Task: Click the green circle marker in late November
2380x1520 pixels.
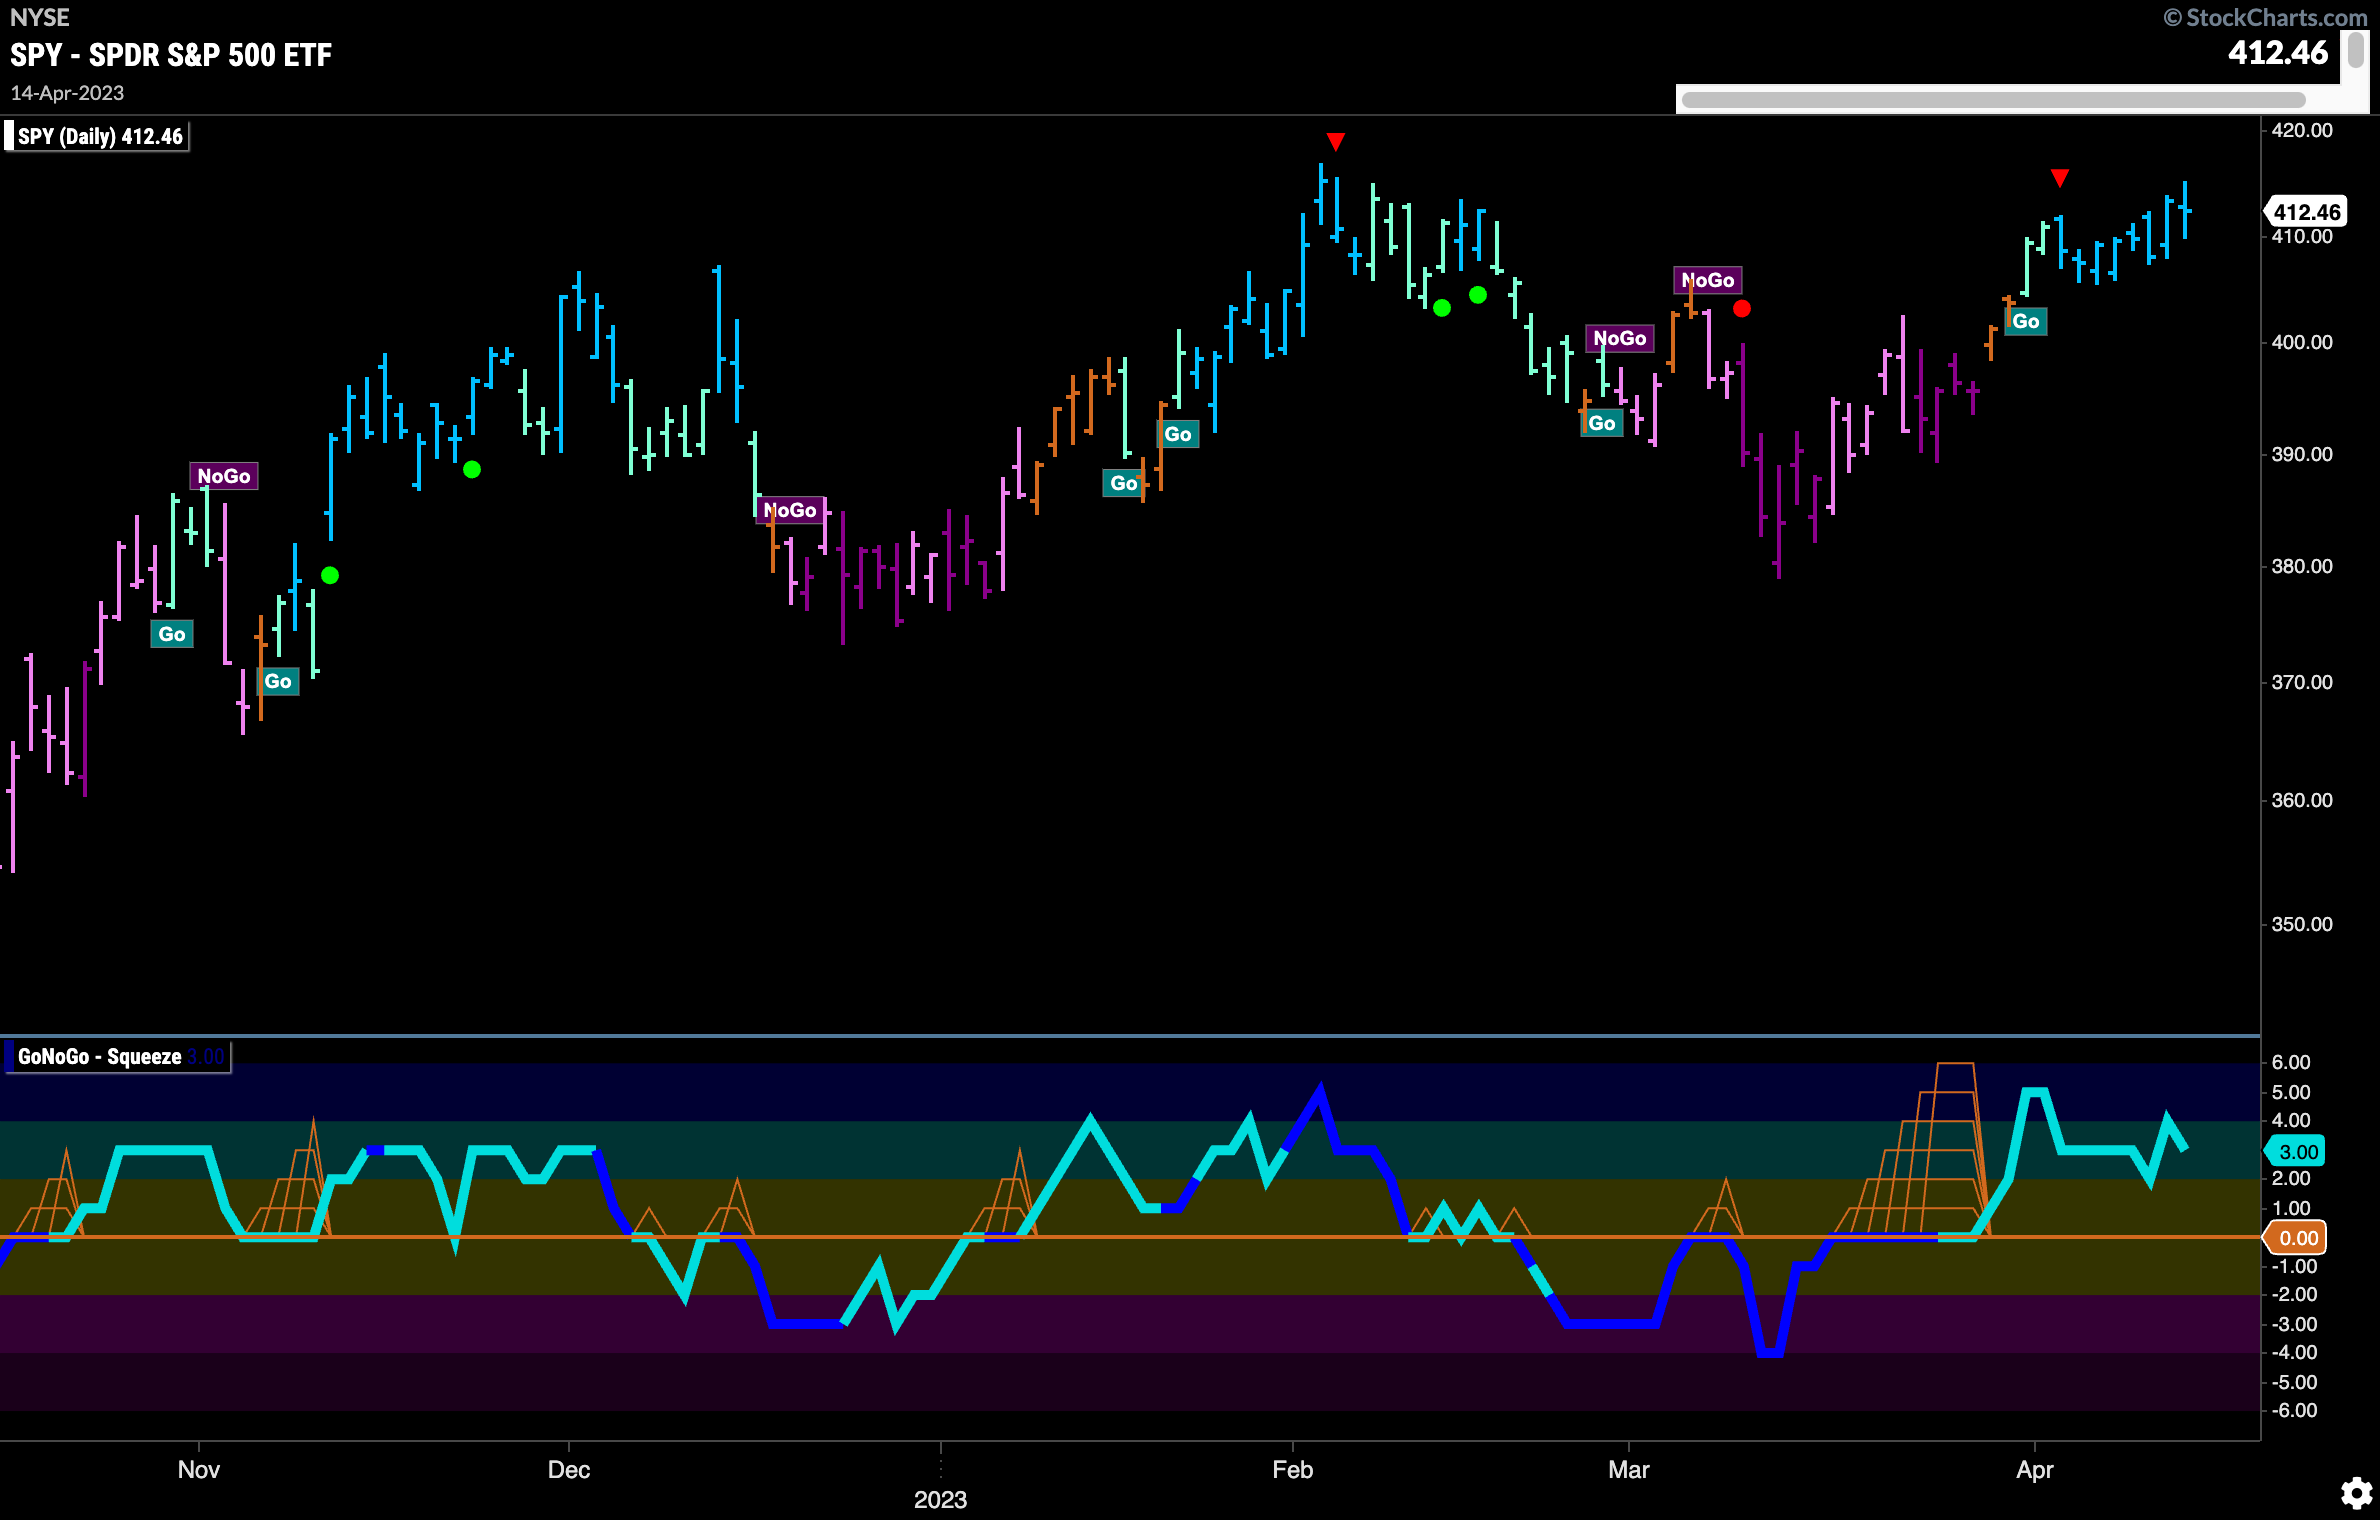Action: coord(472,469)
